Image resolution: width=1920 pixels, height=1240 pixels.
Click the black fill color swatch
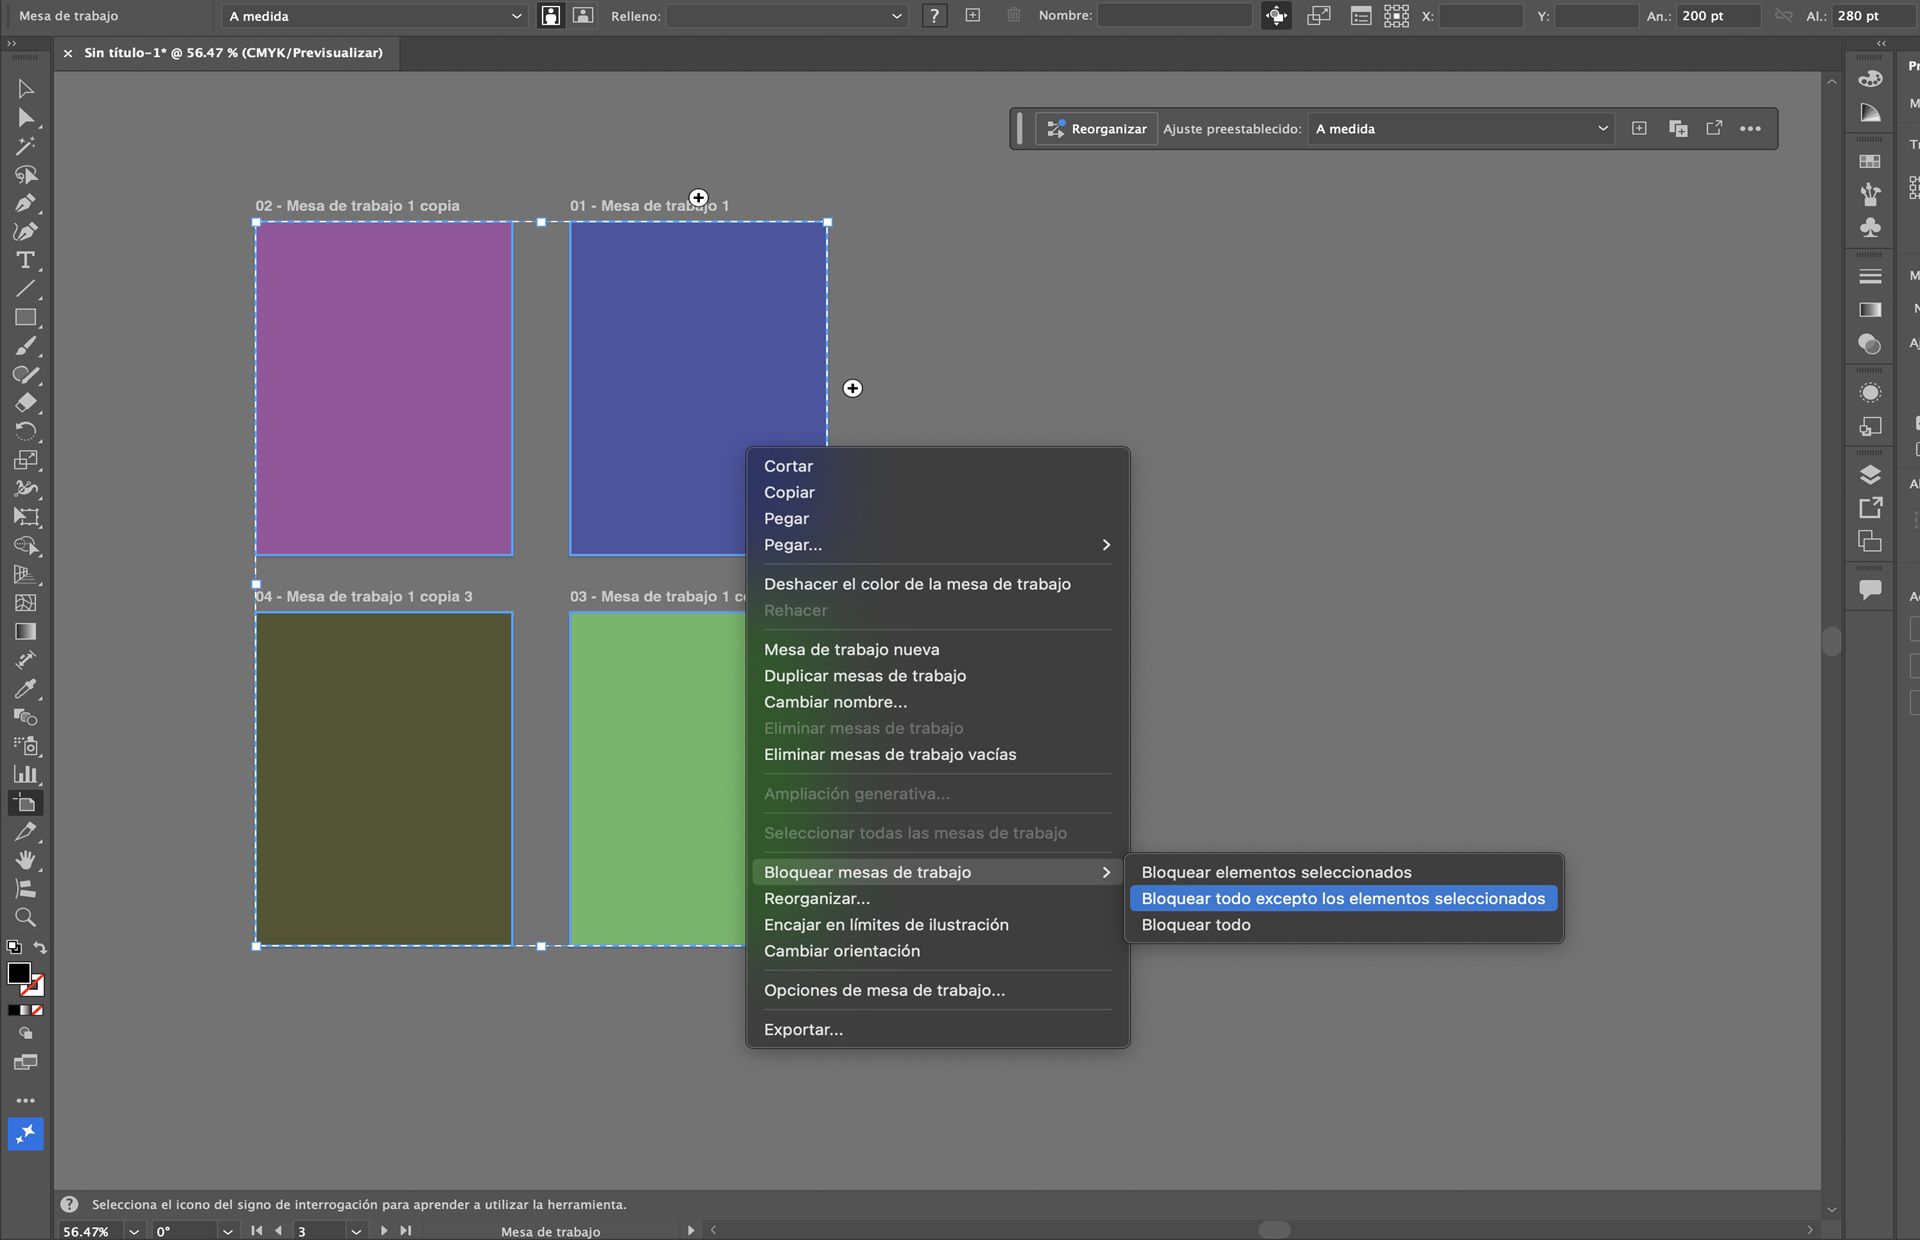(x=18, y=973)
